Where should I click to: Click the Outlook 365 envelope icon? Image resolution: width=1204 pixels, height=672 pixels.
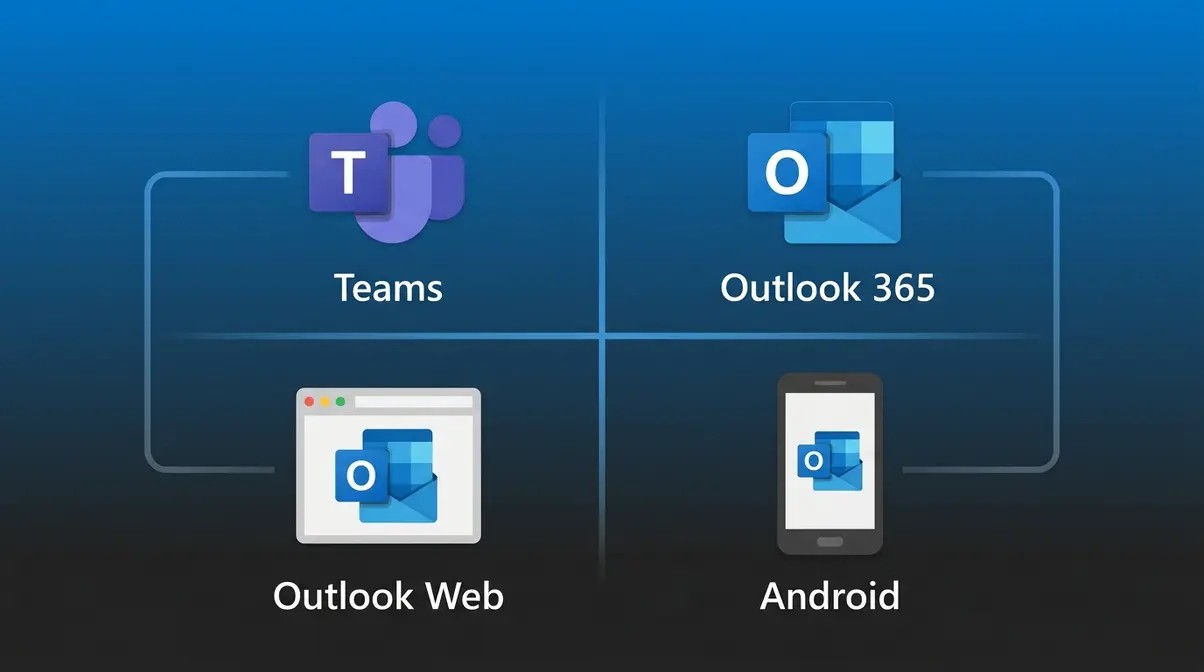tap(824, 172)
